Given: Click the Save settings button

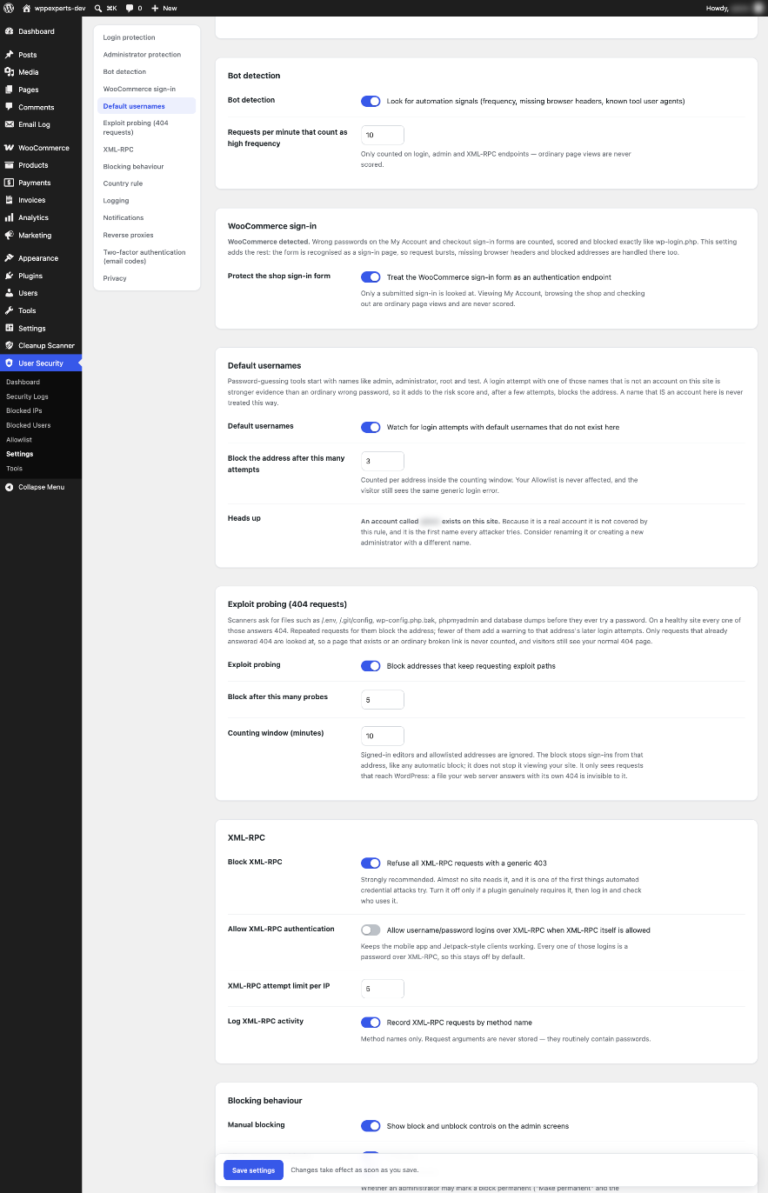Looking at the screenshot, I should point(253,1170).
